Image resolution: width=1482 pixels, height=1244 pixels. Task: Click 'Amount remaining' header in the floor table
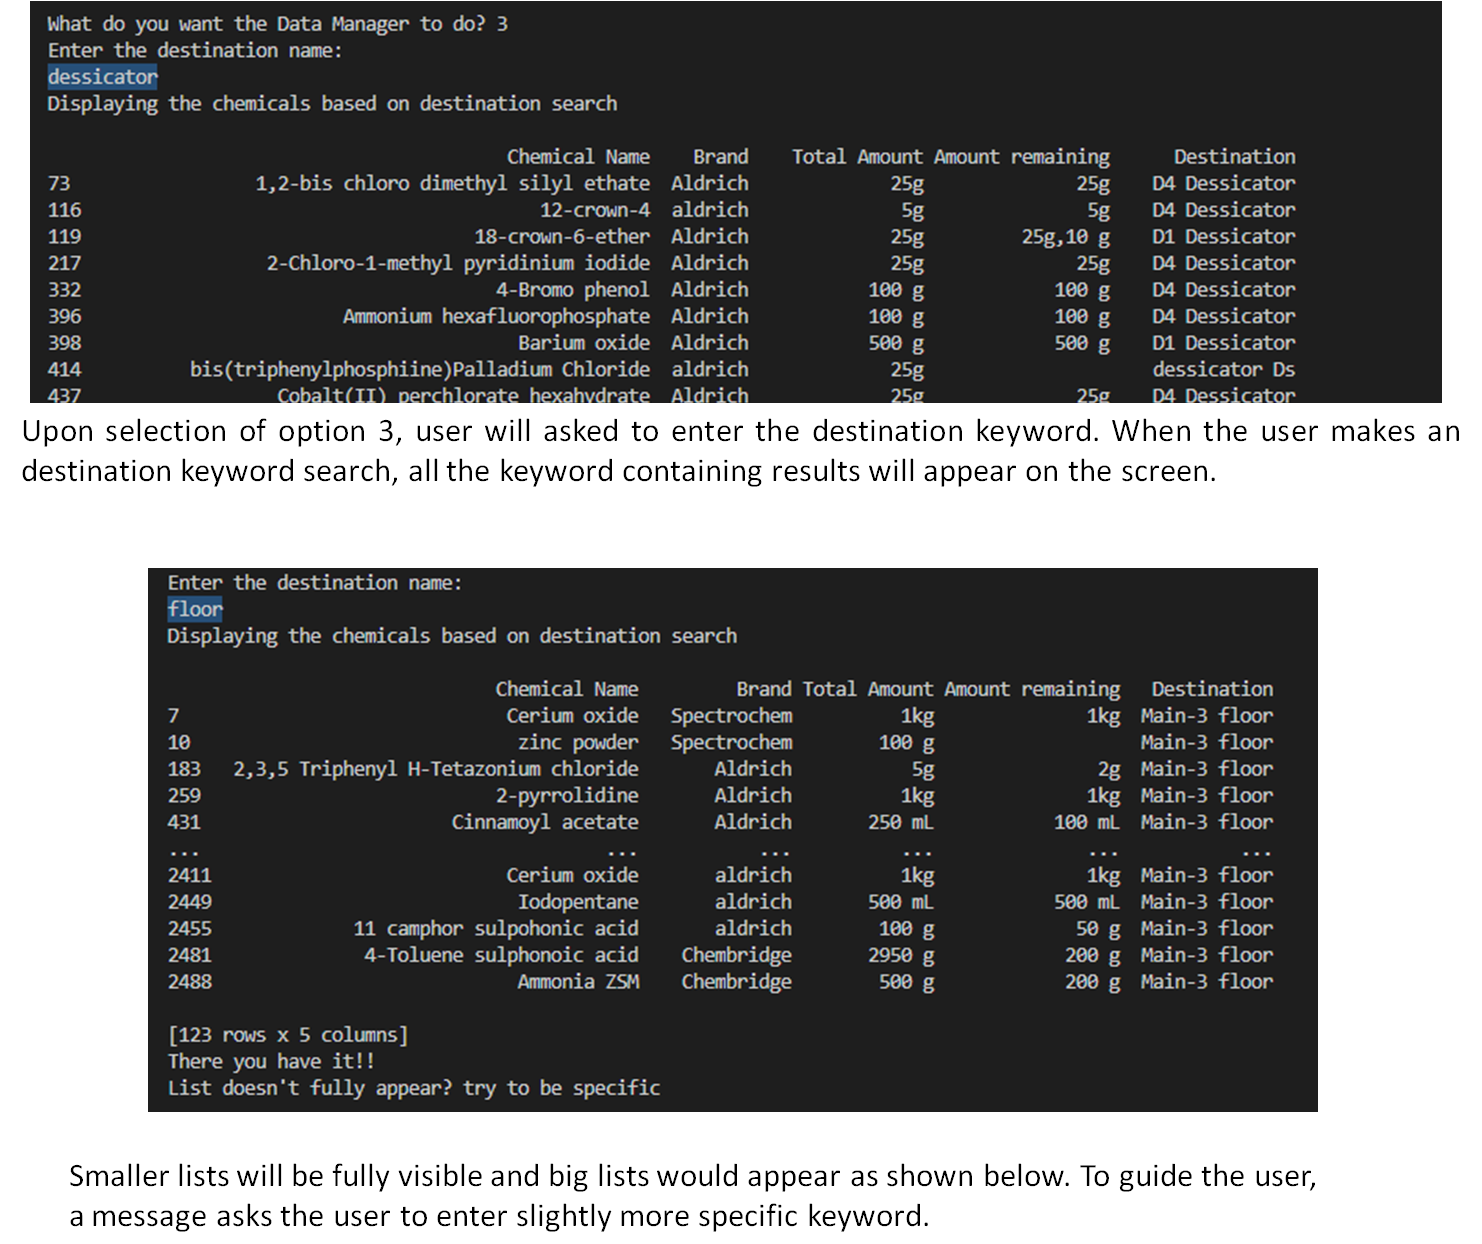tap(1032, 689)
